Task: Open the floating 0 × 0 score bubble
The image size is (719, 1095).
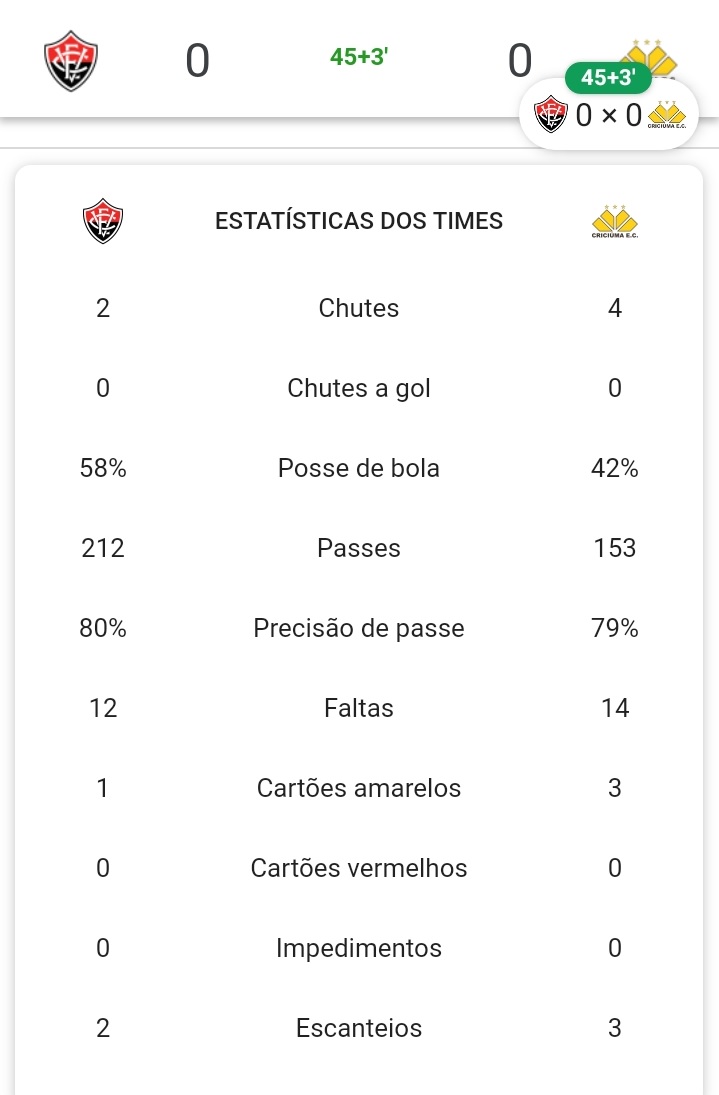Action: pos(609,114)
